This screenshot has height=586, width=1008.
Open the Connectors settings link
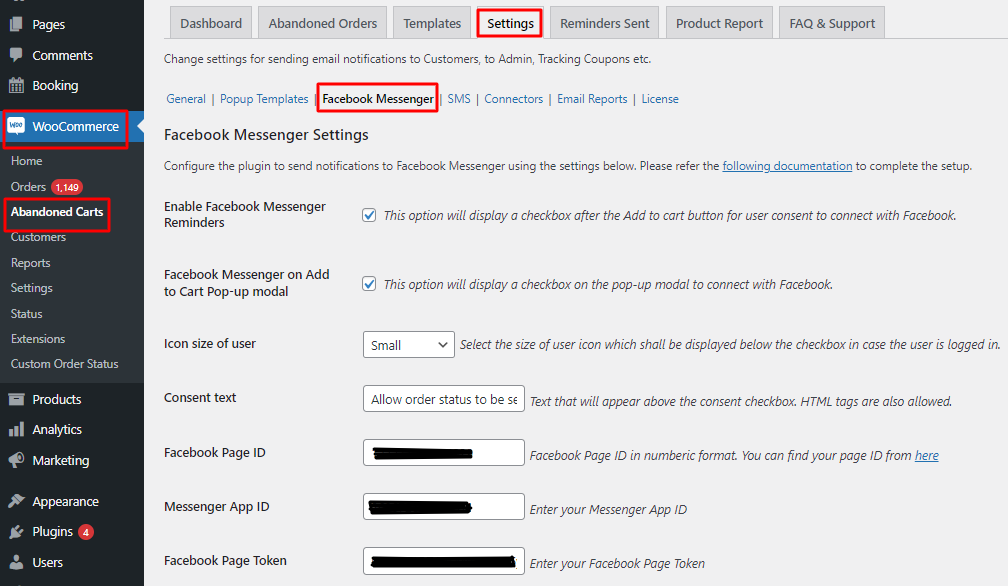click(x=514, y=99)
